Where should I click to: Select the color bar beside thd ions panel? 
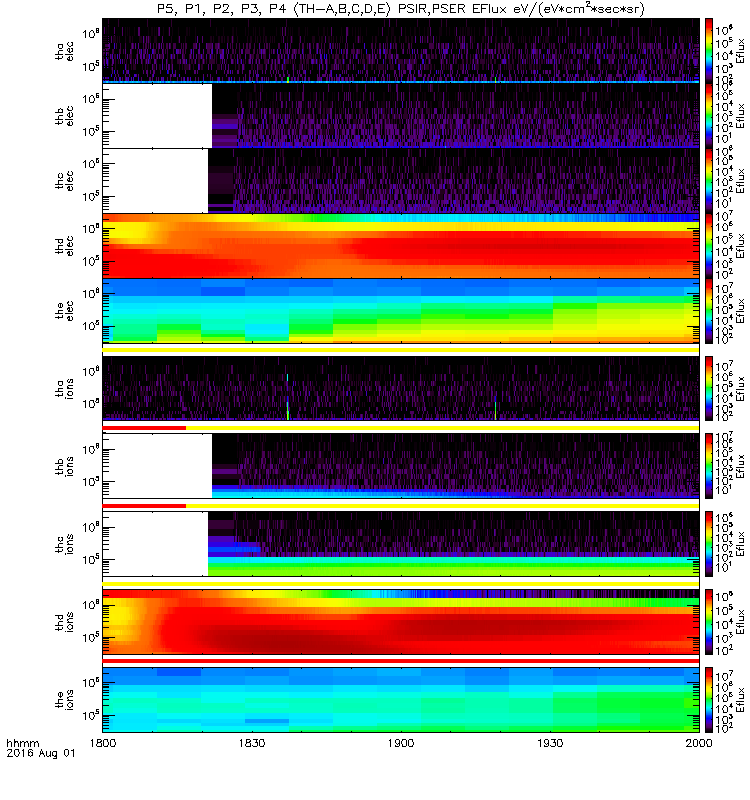coord(709,621)
